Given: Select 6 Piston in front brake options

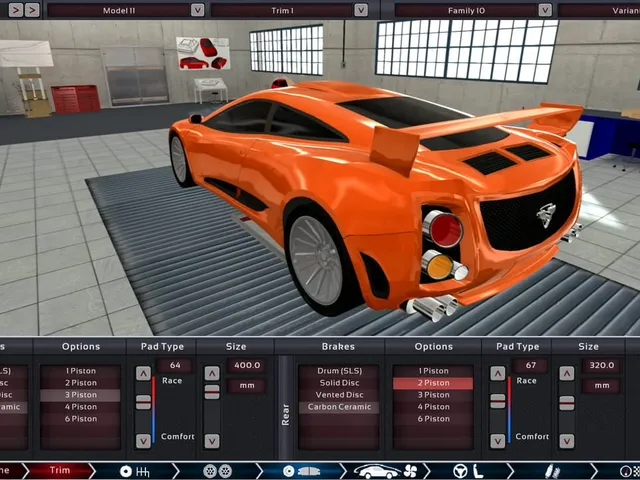Looking at the screenshot, I should tap(80, 419).
